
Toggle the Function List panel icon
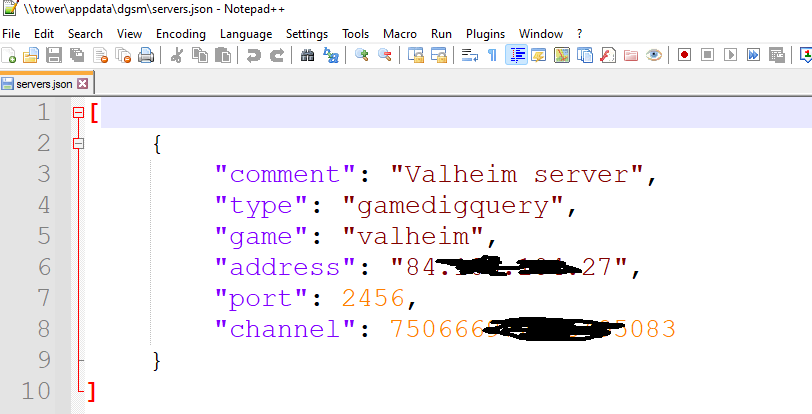[x=608, y=54]
